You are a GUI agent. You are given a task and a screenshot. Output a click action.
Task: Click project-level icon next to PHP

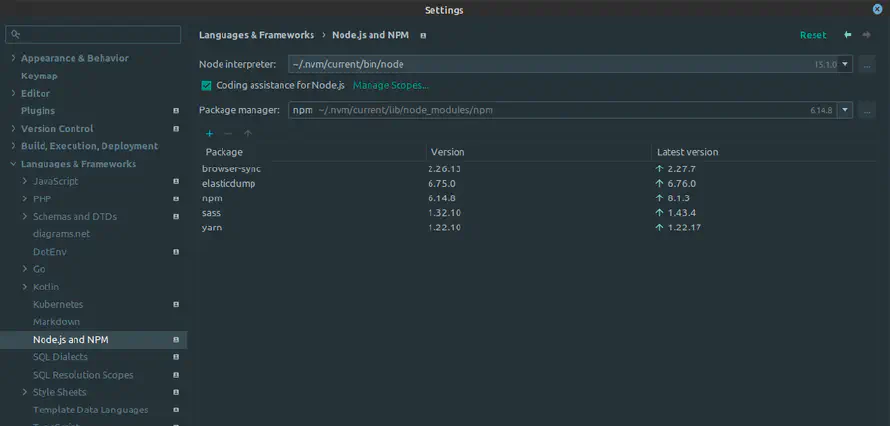tap(176, 199)
